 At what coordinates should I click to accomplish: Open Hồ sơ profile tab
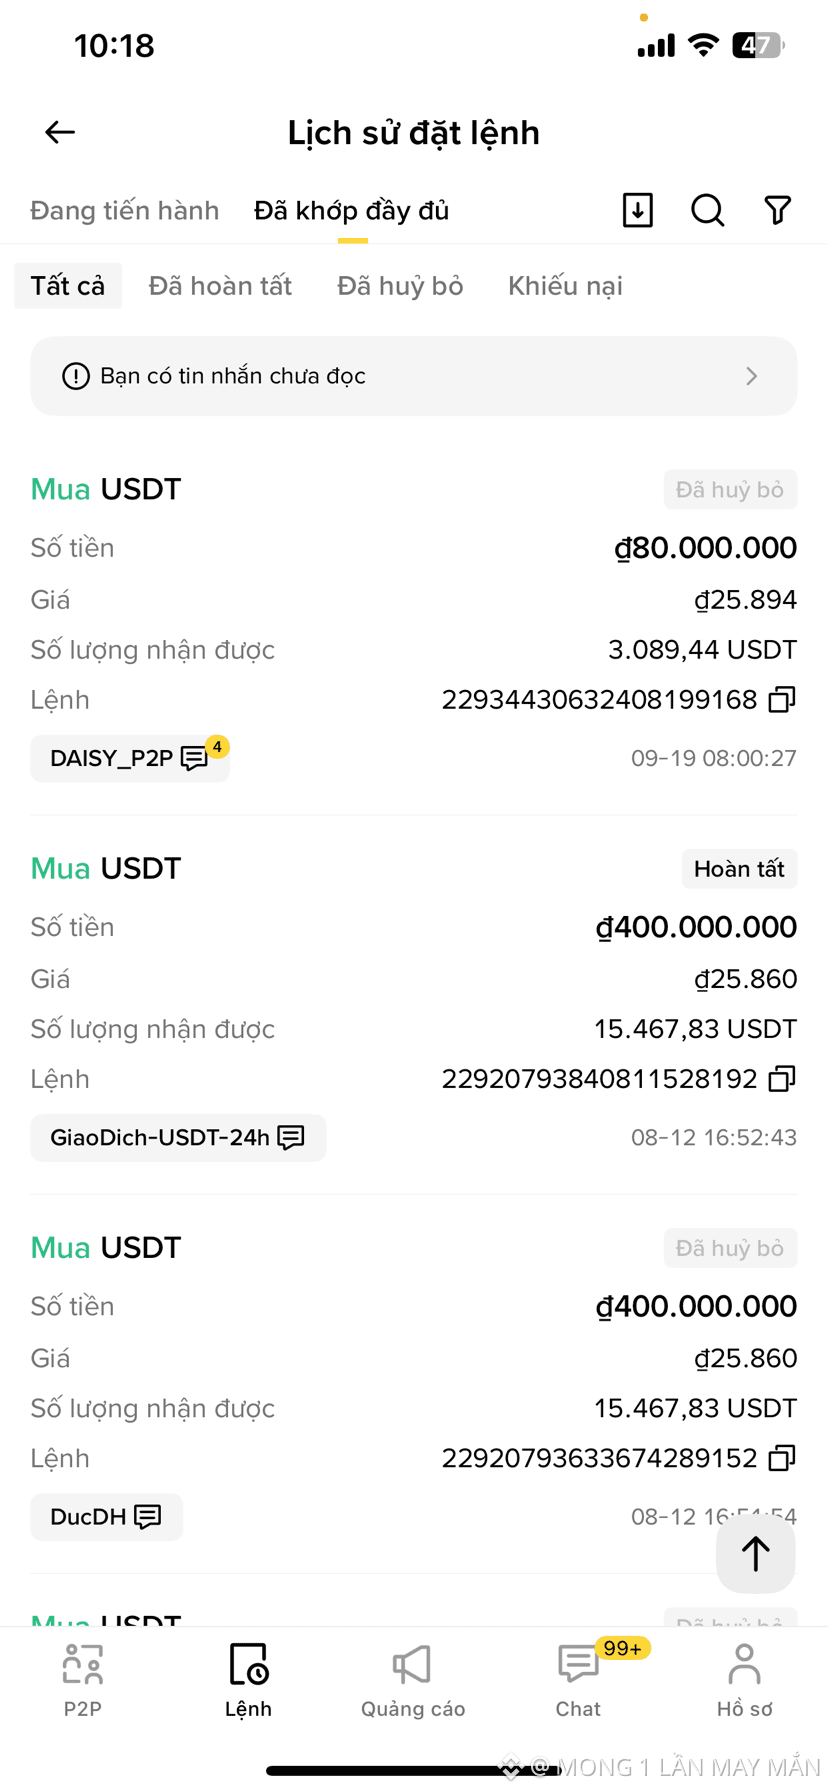click(744, 1680)
